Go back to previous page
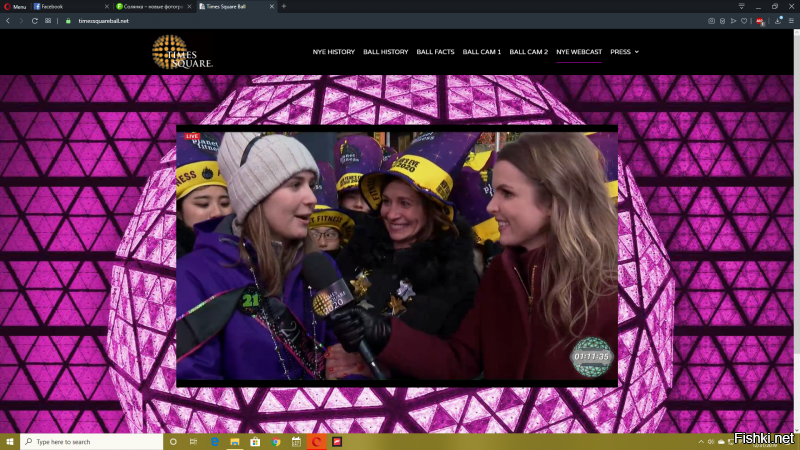The height and width of the screenshot is (450, 800). tap(8, 21)
